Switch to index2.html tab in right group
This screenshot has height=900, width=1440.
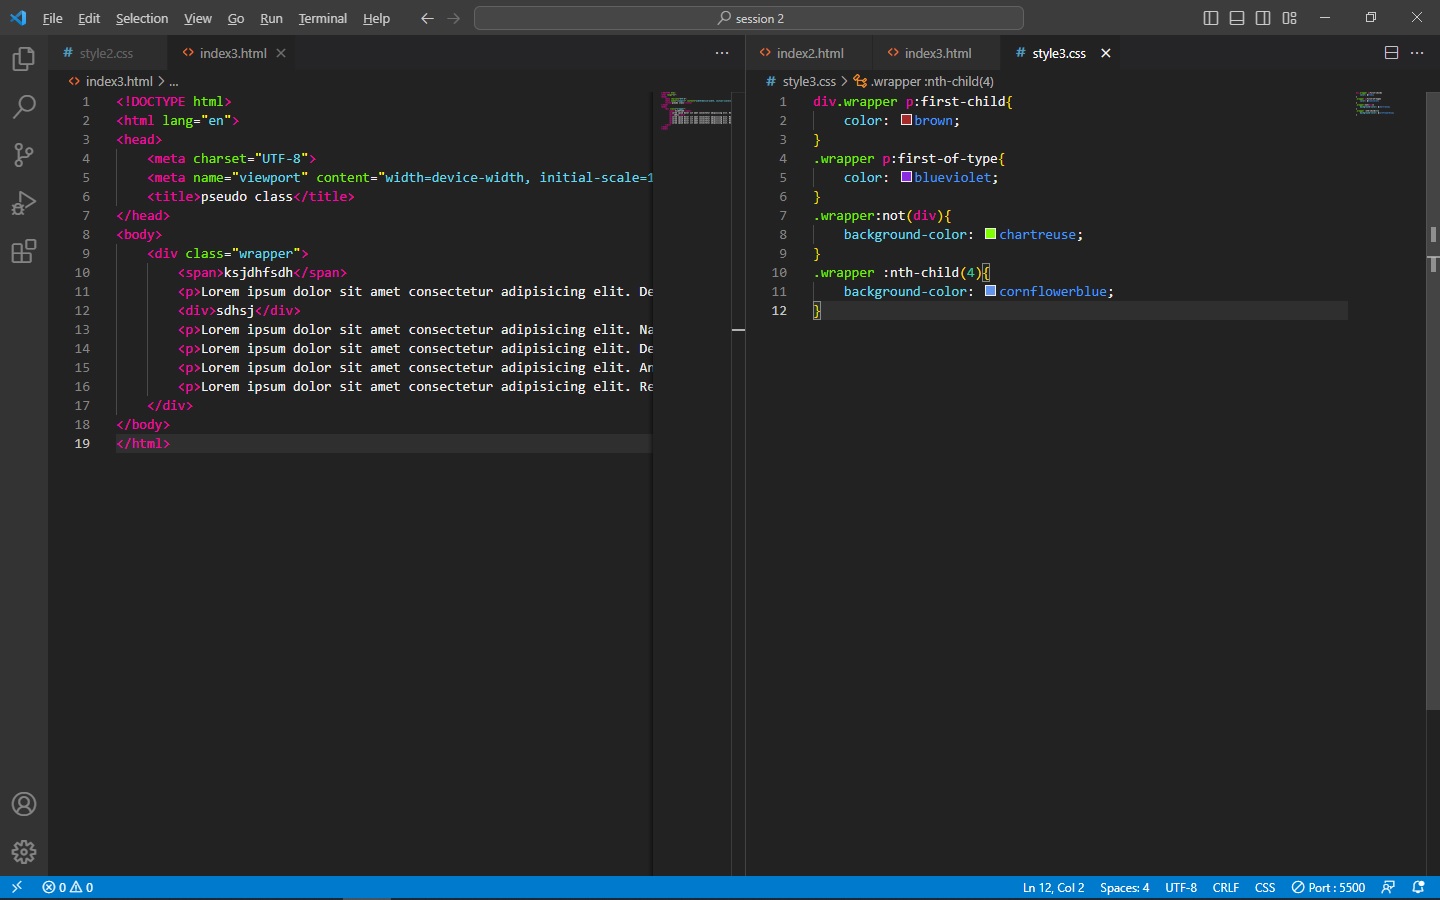click(x=810, y=53)
